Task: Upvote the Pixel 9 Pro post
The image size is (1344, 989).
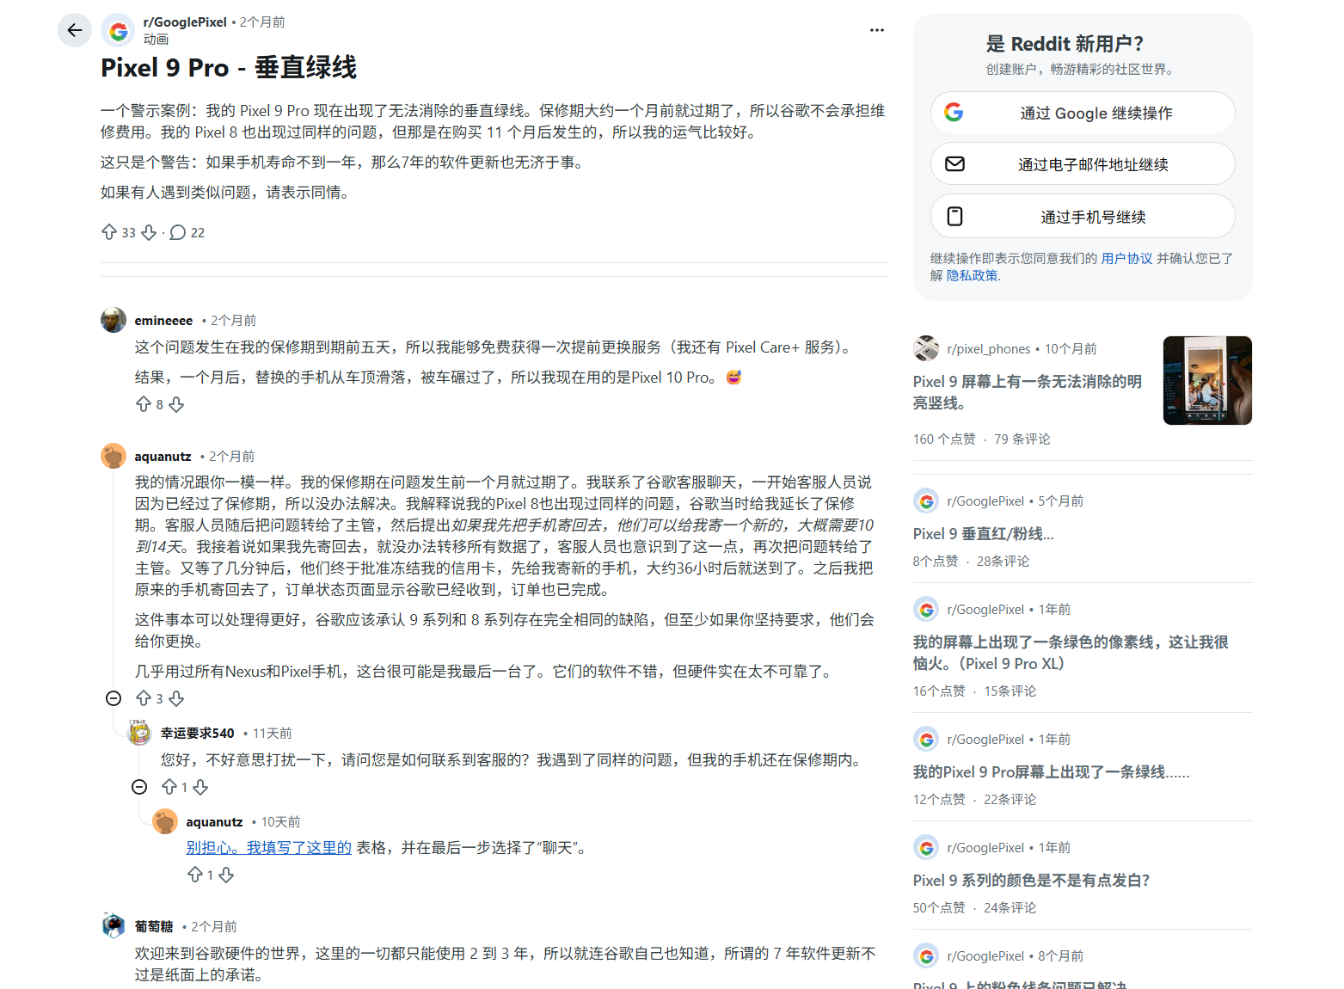Action: pyautogui.click(x=110, y=231)
